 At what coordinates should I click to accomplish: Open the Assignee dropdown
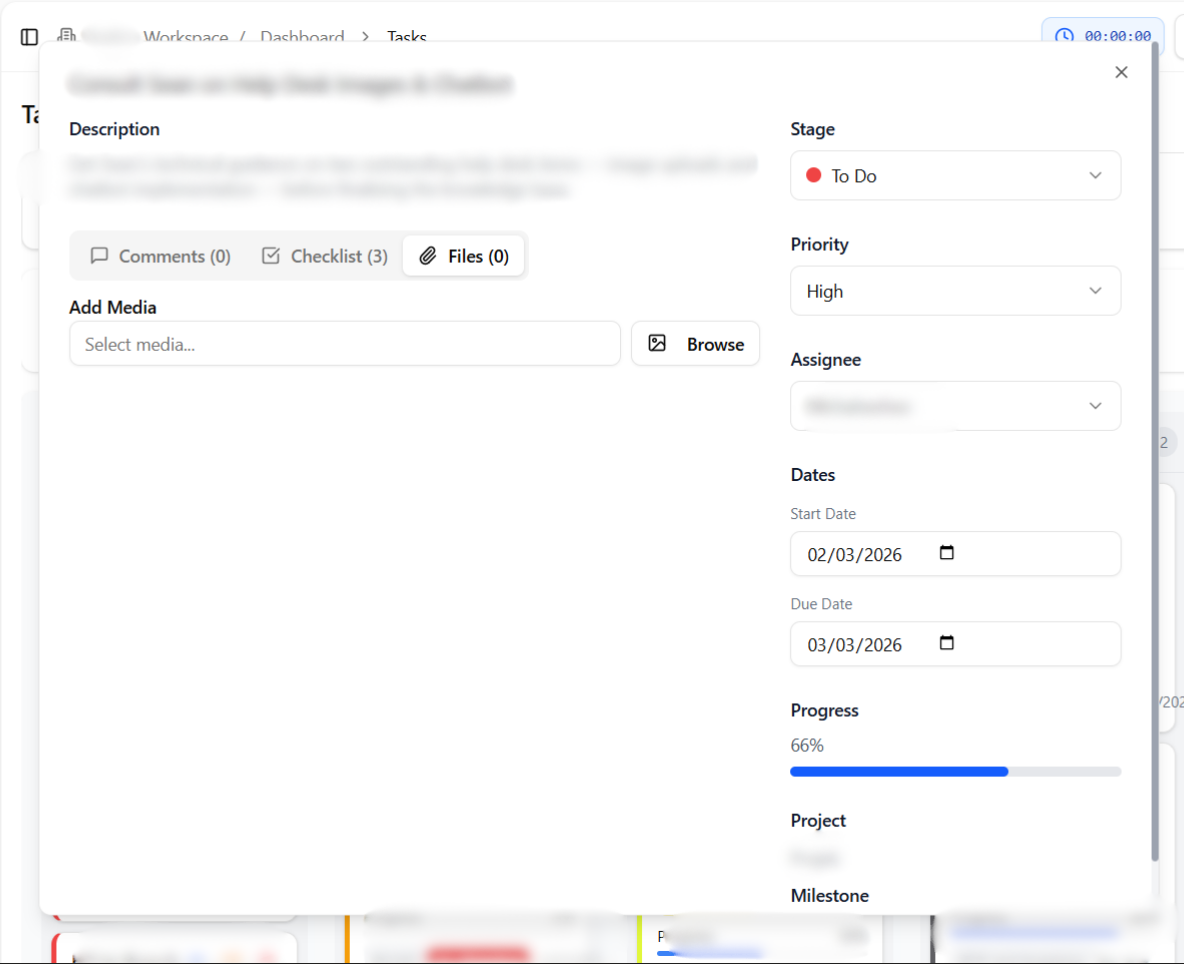pos(955,406)
